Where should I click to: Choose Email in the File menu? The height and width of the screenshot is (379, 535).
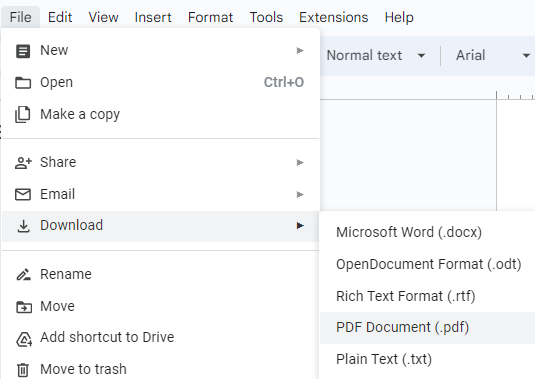(x=160, y=194)
